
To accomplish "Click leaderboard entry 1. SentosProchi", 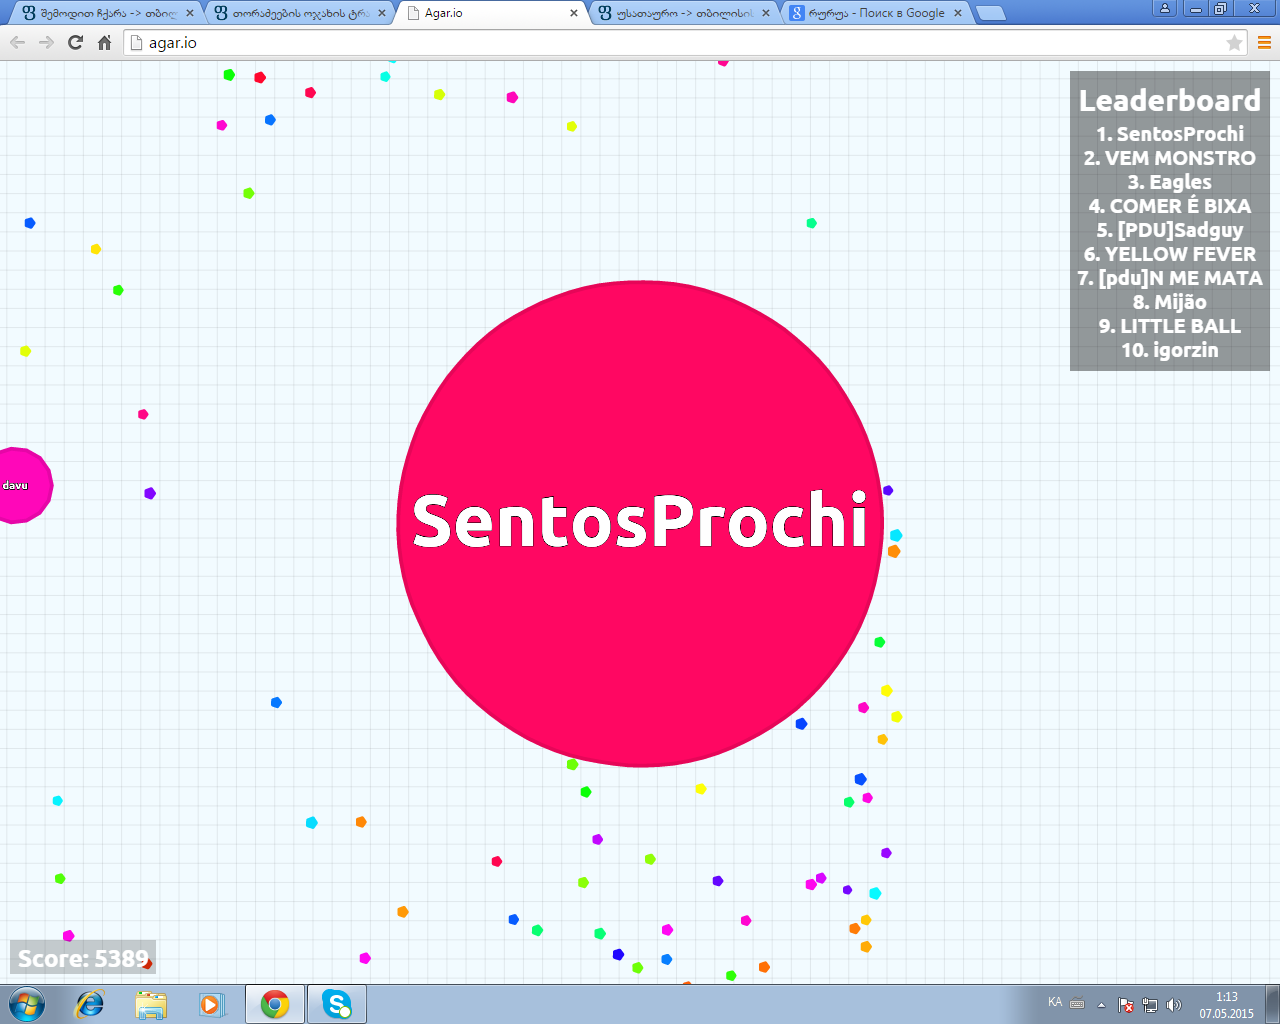I will 1170,134.
